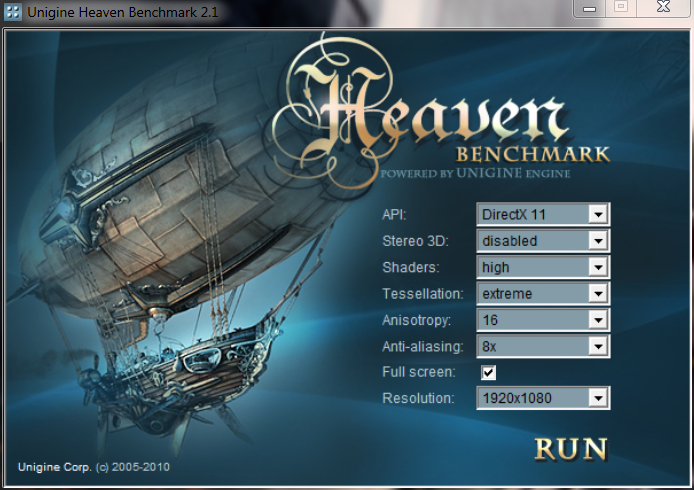Click 'POWERED BY UNIGINE ENGINE' text
Image resolution: width=694 pixels, height=490 pixels.
pos(475,173)
